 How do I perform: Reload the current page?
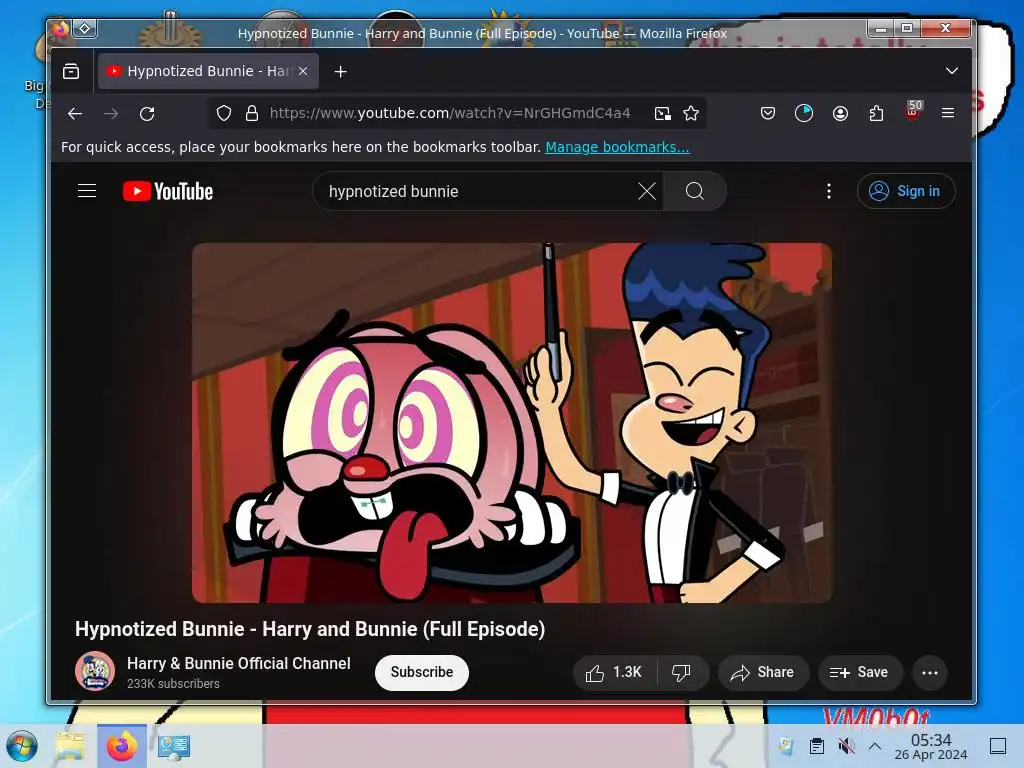click(147, 114)
